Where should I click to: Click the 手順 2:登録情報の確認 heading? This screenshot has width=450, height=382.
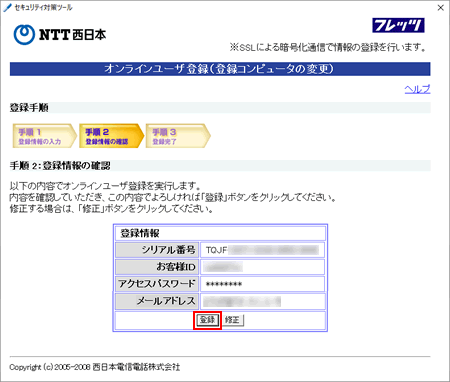tap(60, 166)
